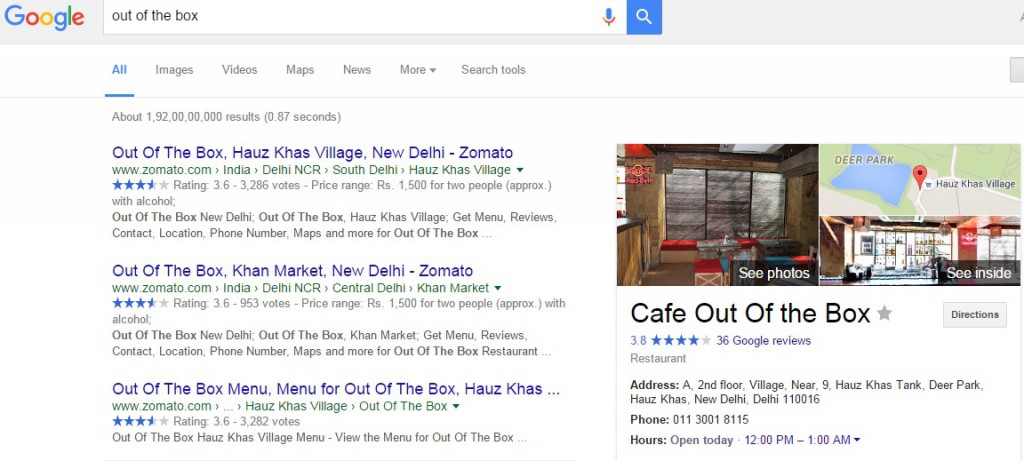Expand the opening hours dropdown
1024x461 pixels.
point(857,440)
